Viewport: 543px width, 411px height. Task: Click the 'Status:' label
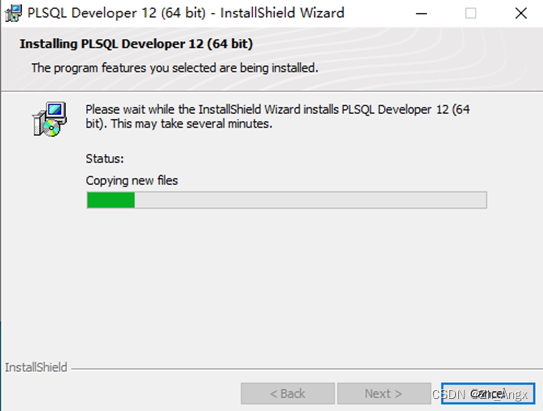[x=105, y=159]
